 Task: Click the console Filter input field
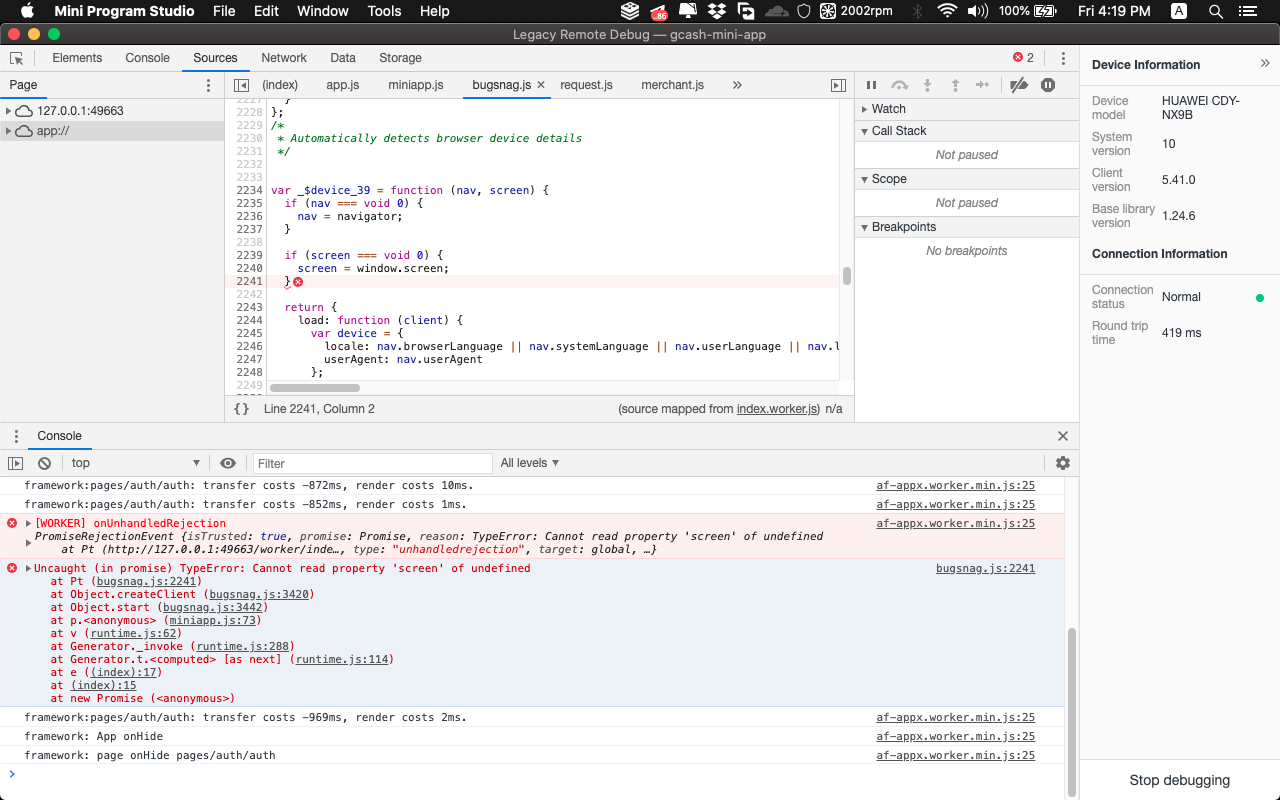pyautogui.click(x=372, y=463)
